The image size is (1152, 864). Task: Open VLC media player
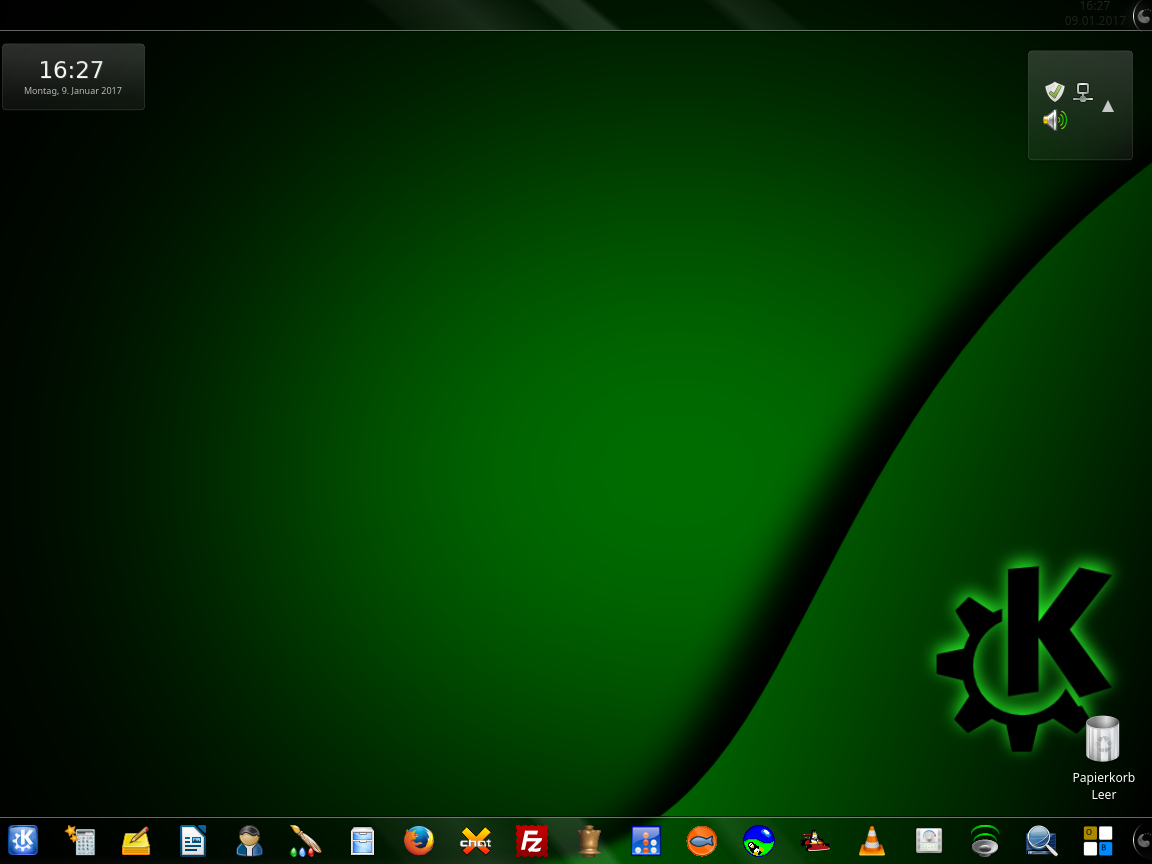(x=872, y=840)
